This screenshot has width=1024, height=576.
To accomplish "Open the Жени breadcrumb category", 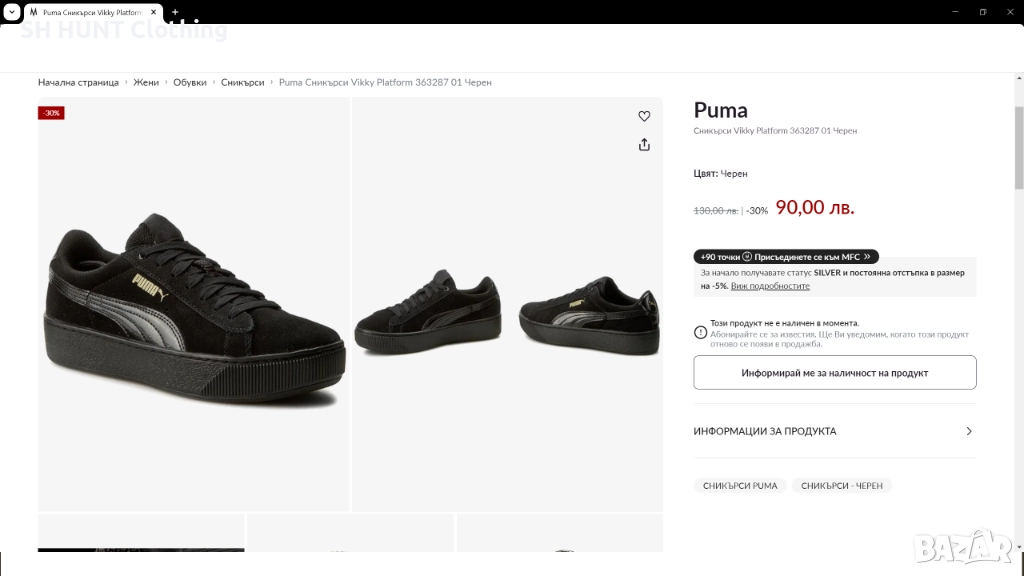I will pyautogui.click(x=146, y=82).
